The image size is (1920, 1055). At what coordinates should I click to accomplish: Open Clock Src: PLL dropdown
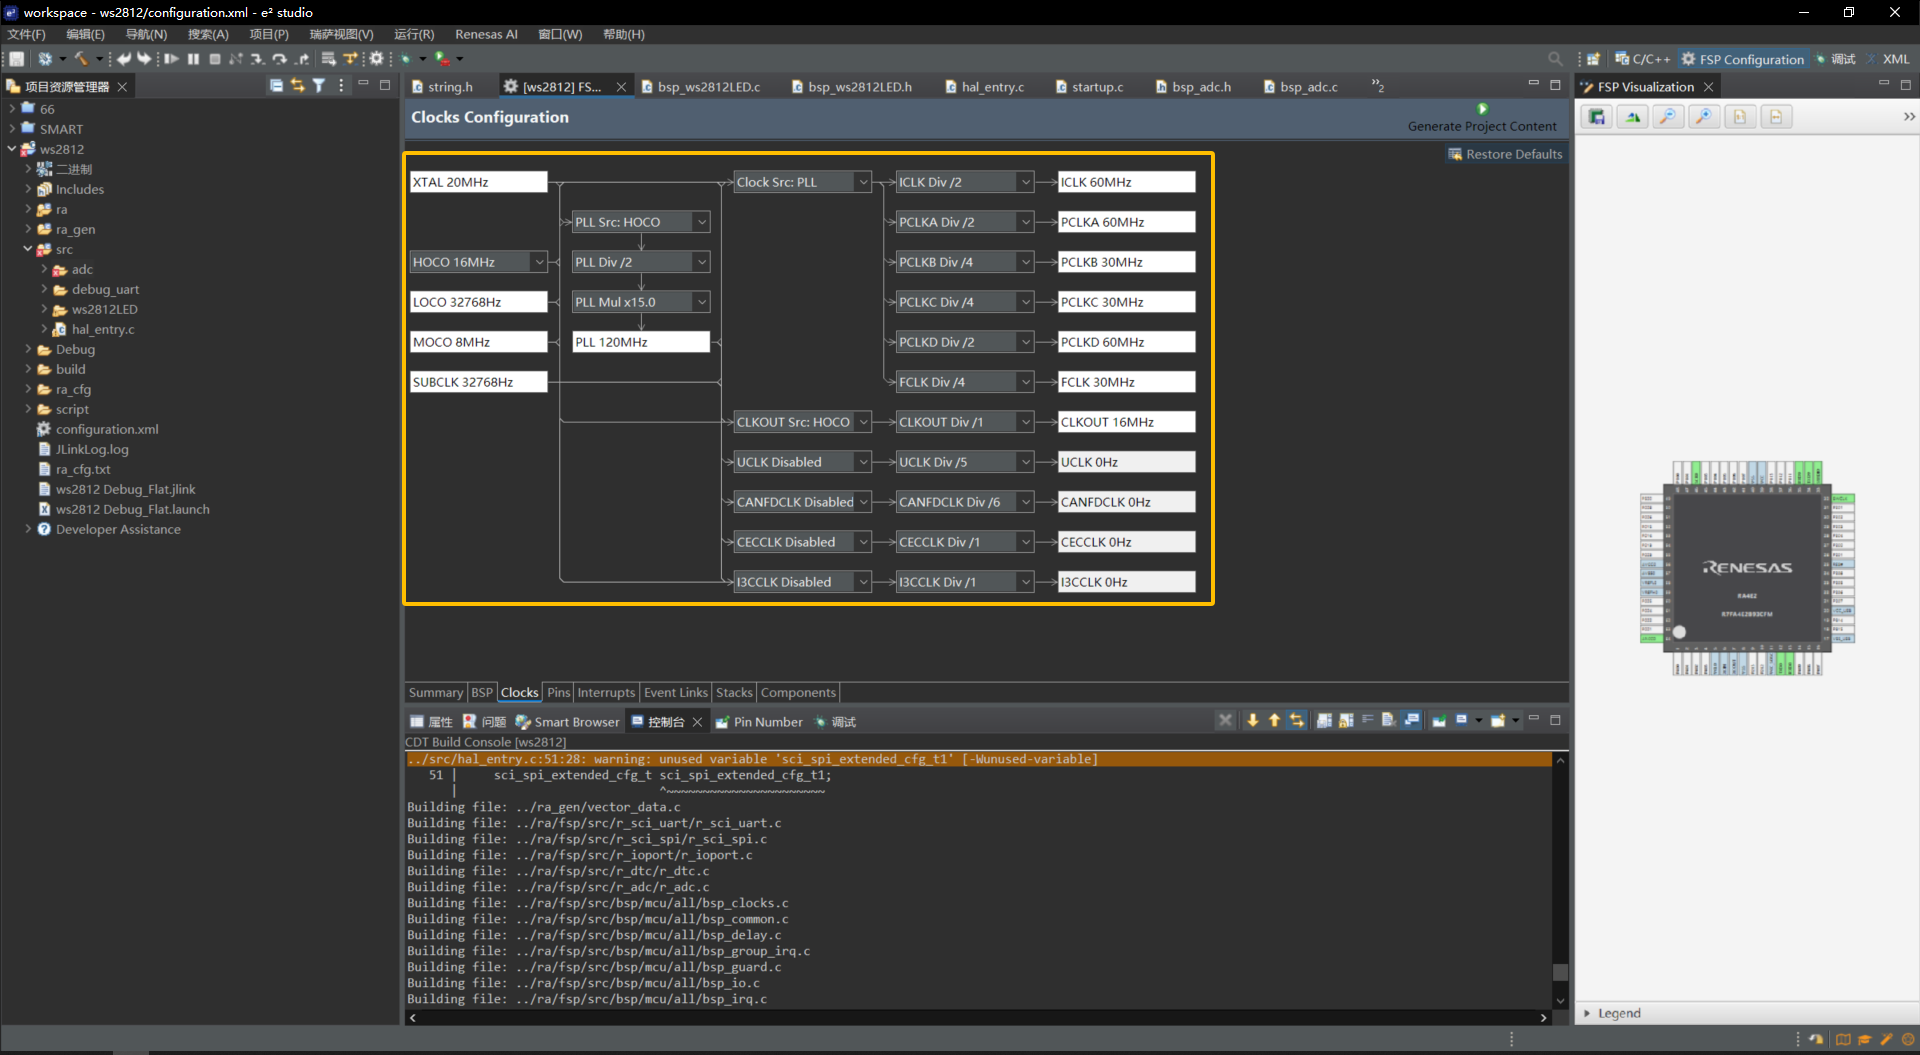863,182
